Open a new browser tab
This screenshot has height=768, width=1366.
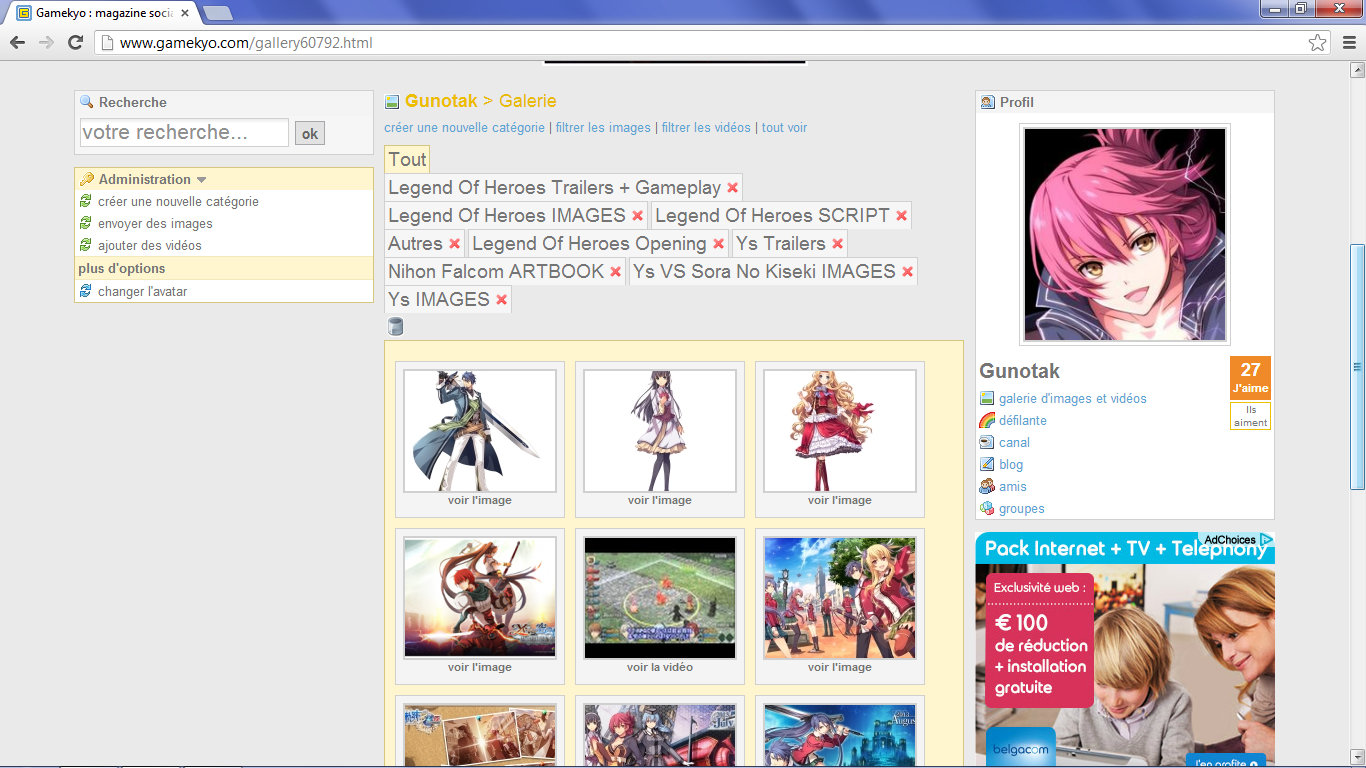218,13
